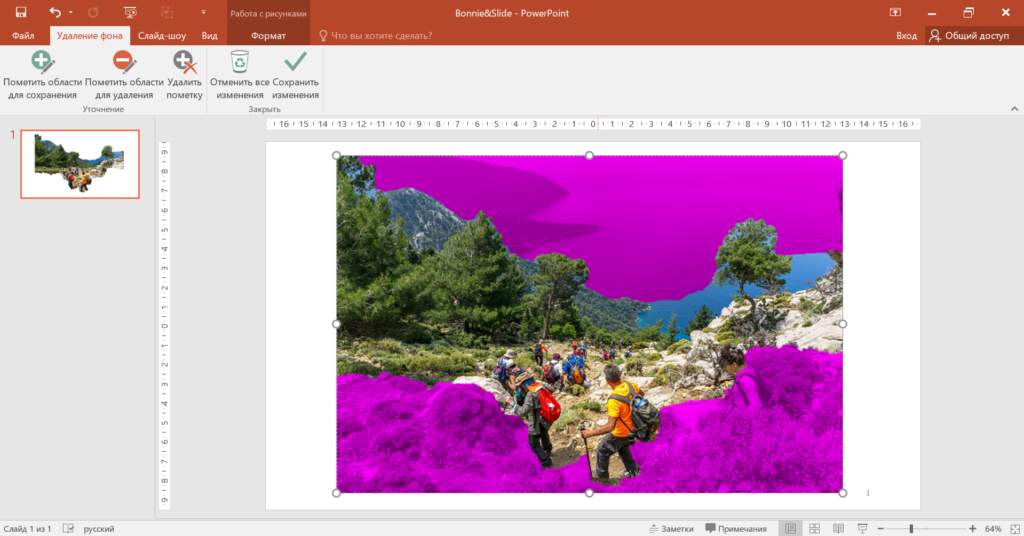Discard all changes with recycle bin icon
Image resolution: width=1024 pixels, height=536 pixels.
[240, 75]
